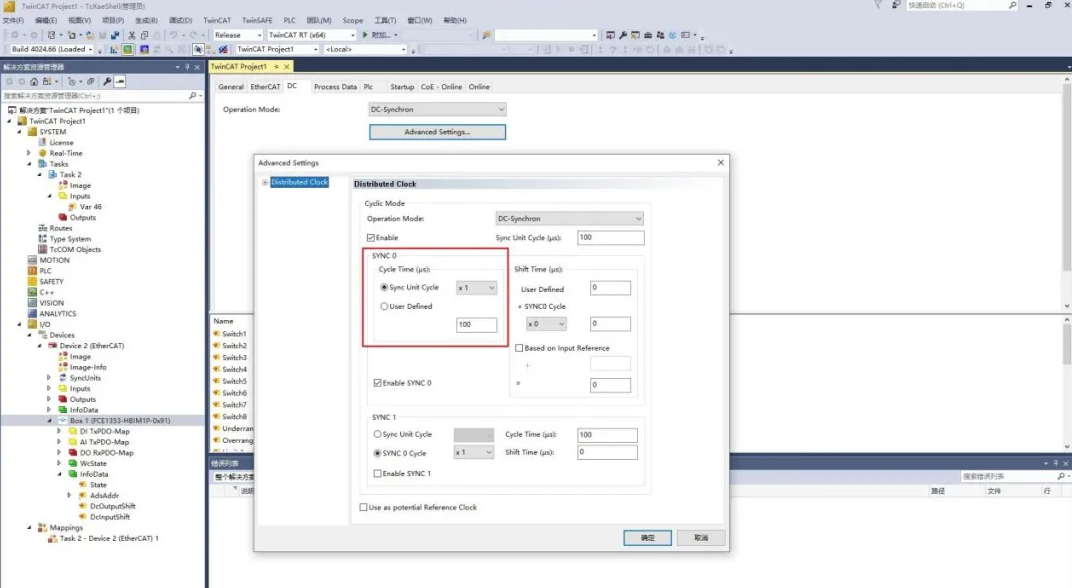Check Use as potential Reference Clock
The height and width of the screenshot is (588, 1072).
point(363,507)
